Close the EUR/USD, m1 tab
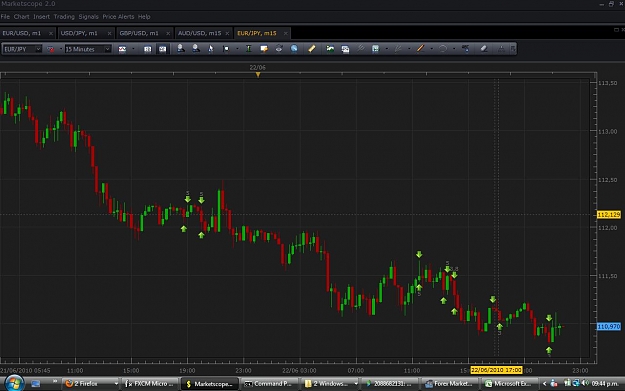Image resolution: width=625 pixels, height=391 pixels. click(51, 33)
